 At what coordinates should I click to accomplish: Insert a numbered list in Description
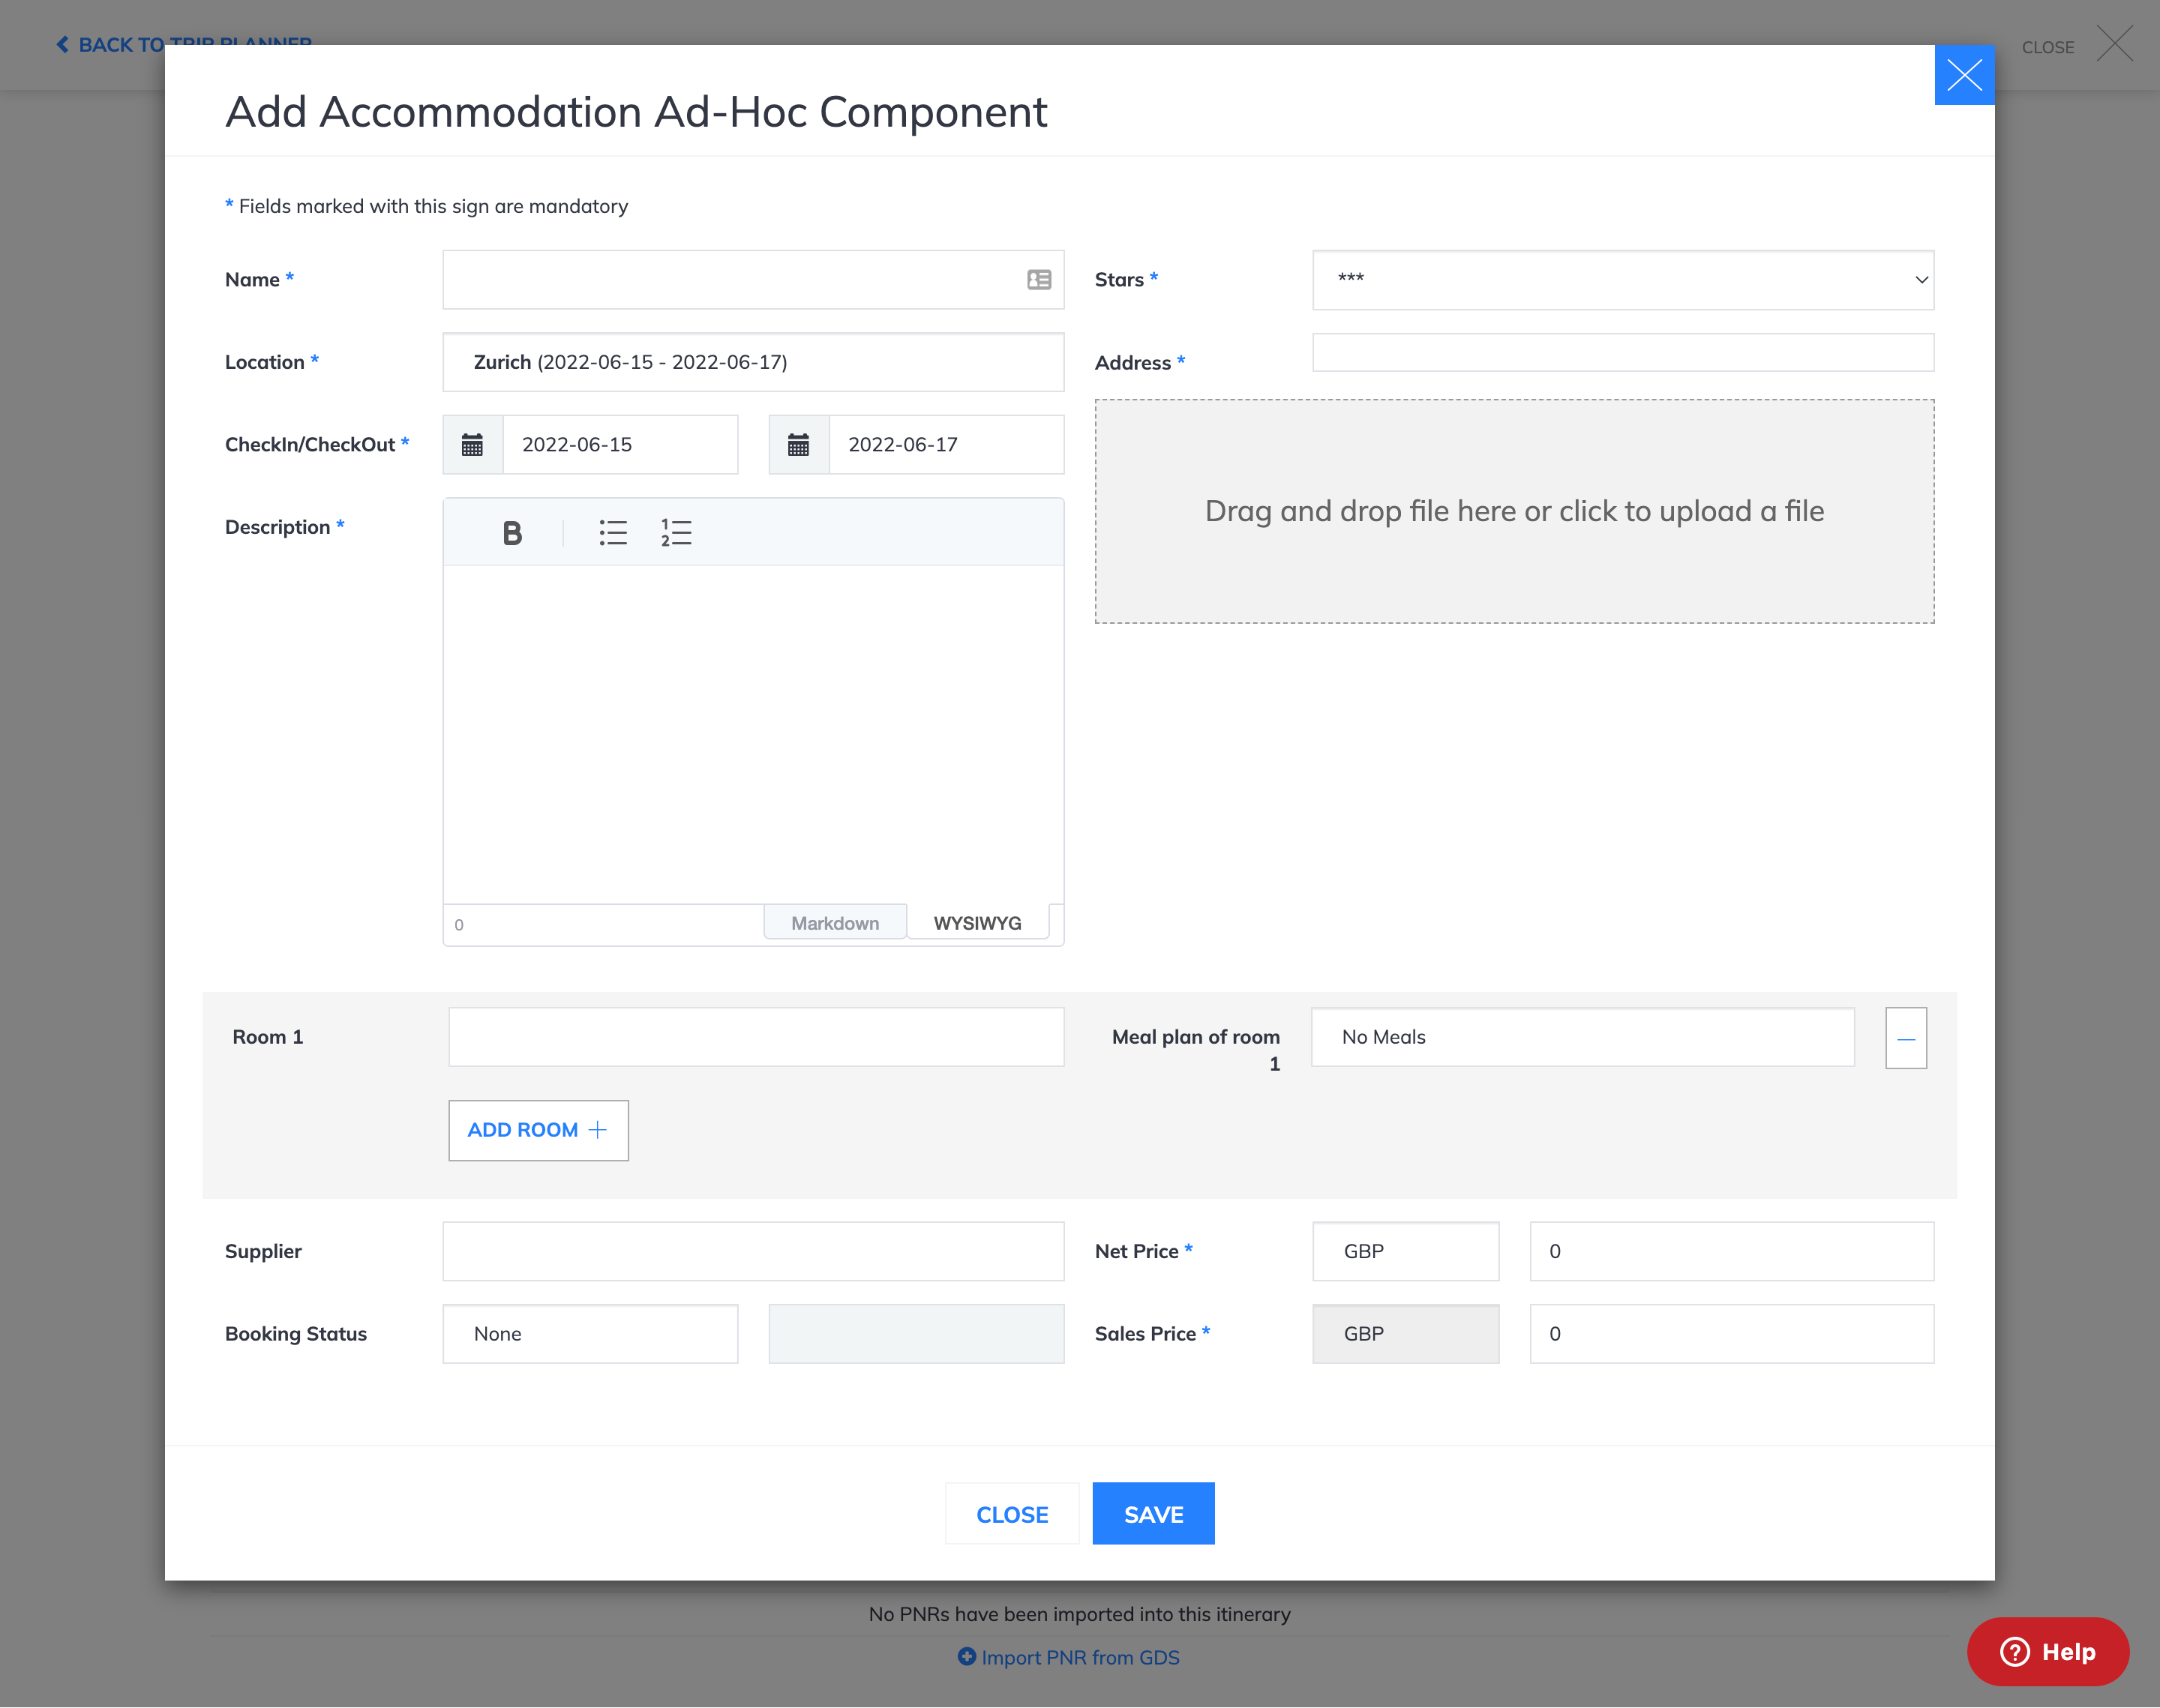(x=676, y=533)
